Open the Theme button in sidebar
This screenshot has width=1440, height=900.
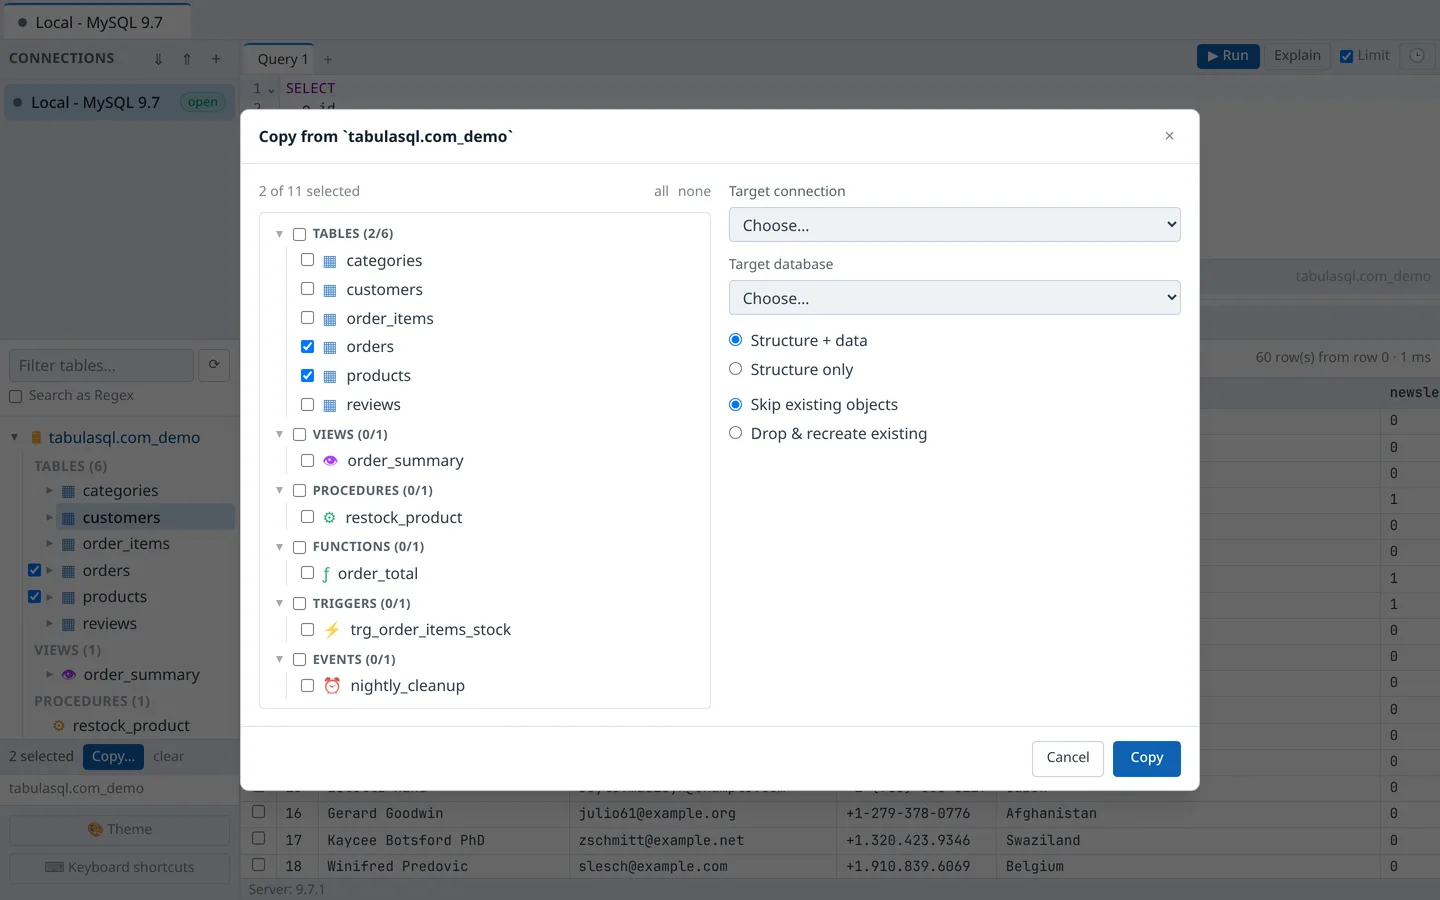click(x=120, y=829)
